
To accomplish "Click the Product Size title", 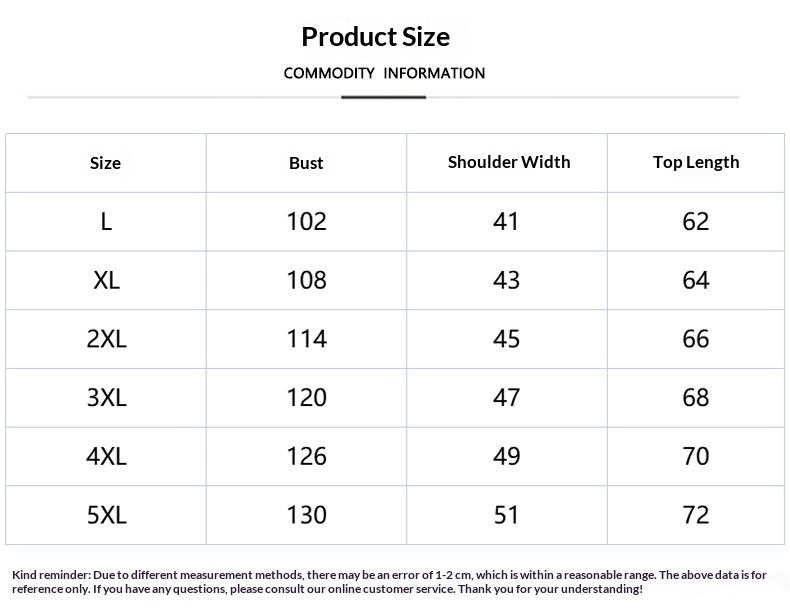I will [x=375, y=37].
